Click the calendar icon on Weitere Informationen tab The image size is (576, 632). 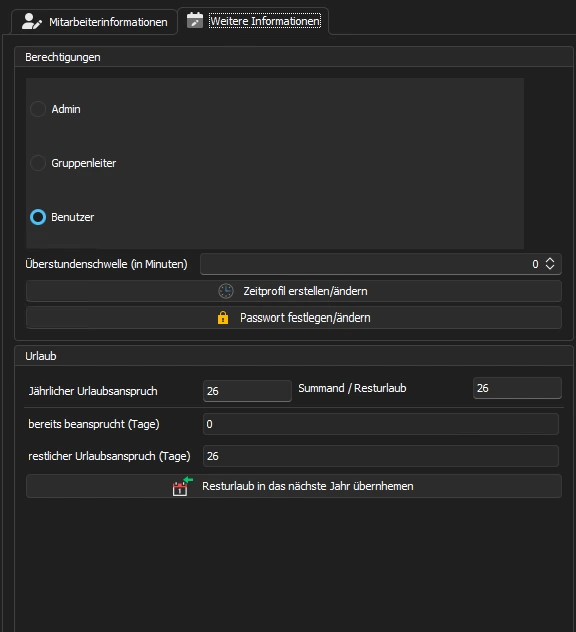click(195, 20)
